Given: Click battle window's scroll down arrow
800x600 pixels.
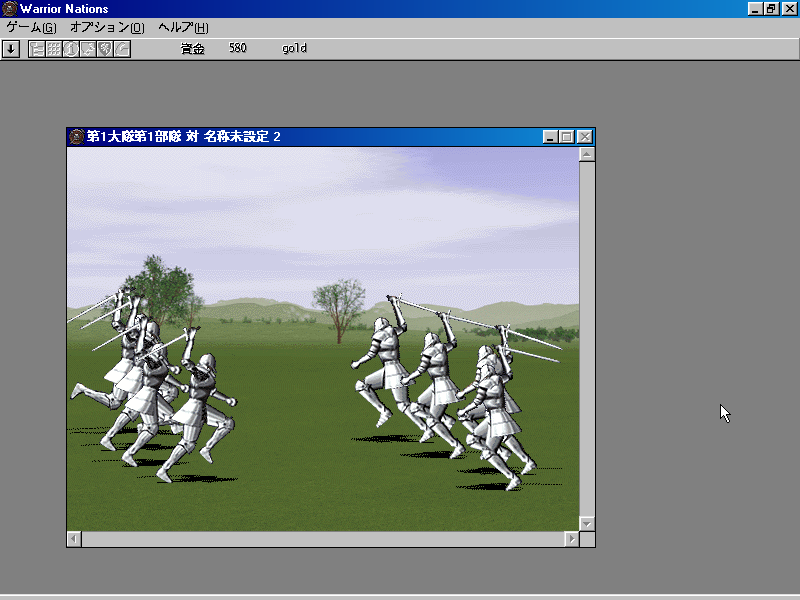Looking at the screenshot, I should point(587,523).
